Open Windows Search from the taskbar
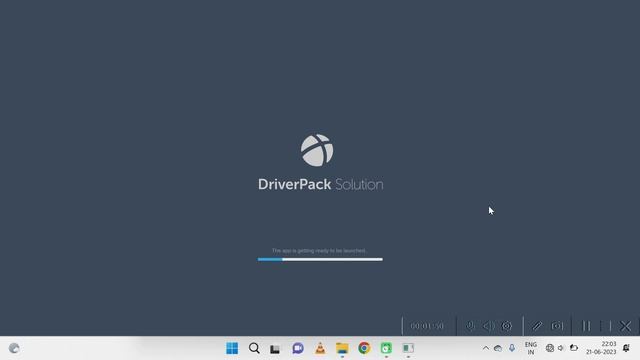The height and width of the screenshot is (360, 640). point(254,348)
